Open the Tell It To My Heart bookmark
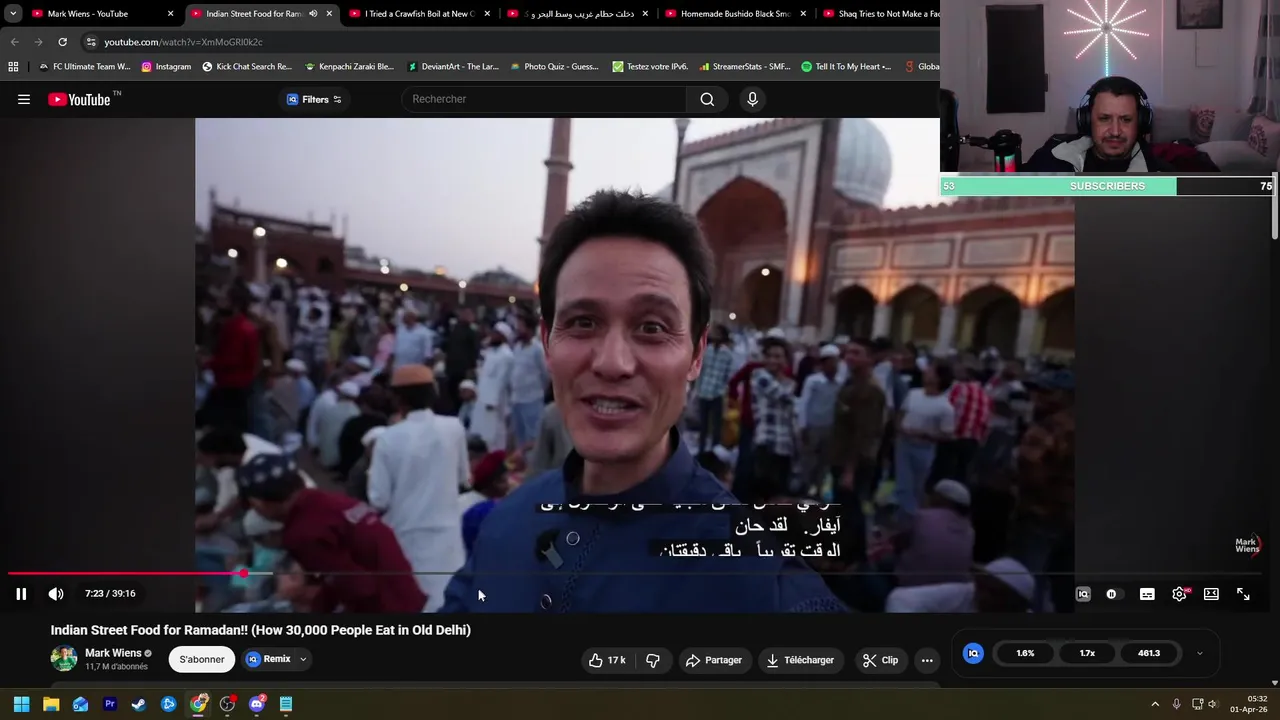Viewport: 1280px width, 720px height. (846, 67)
